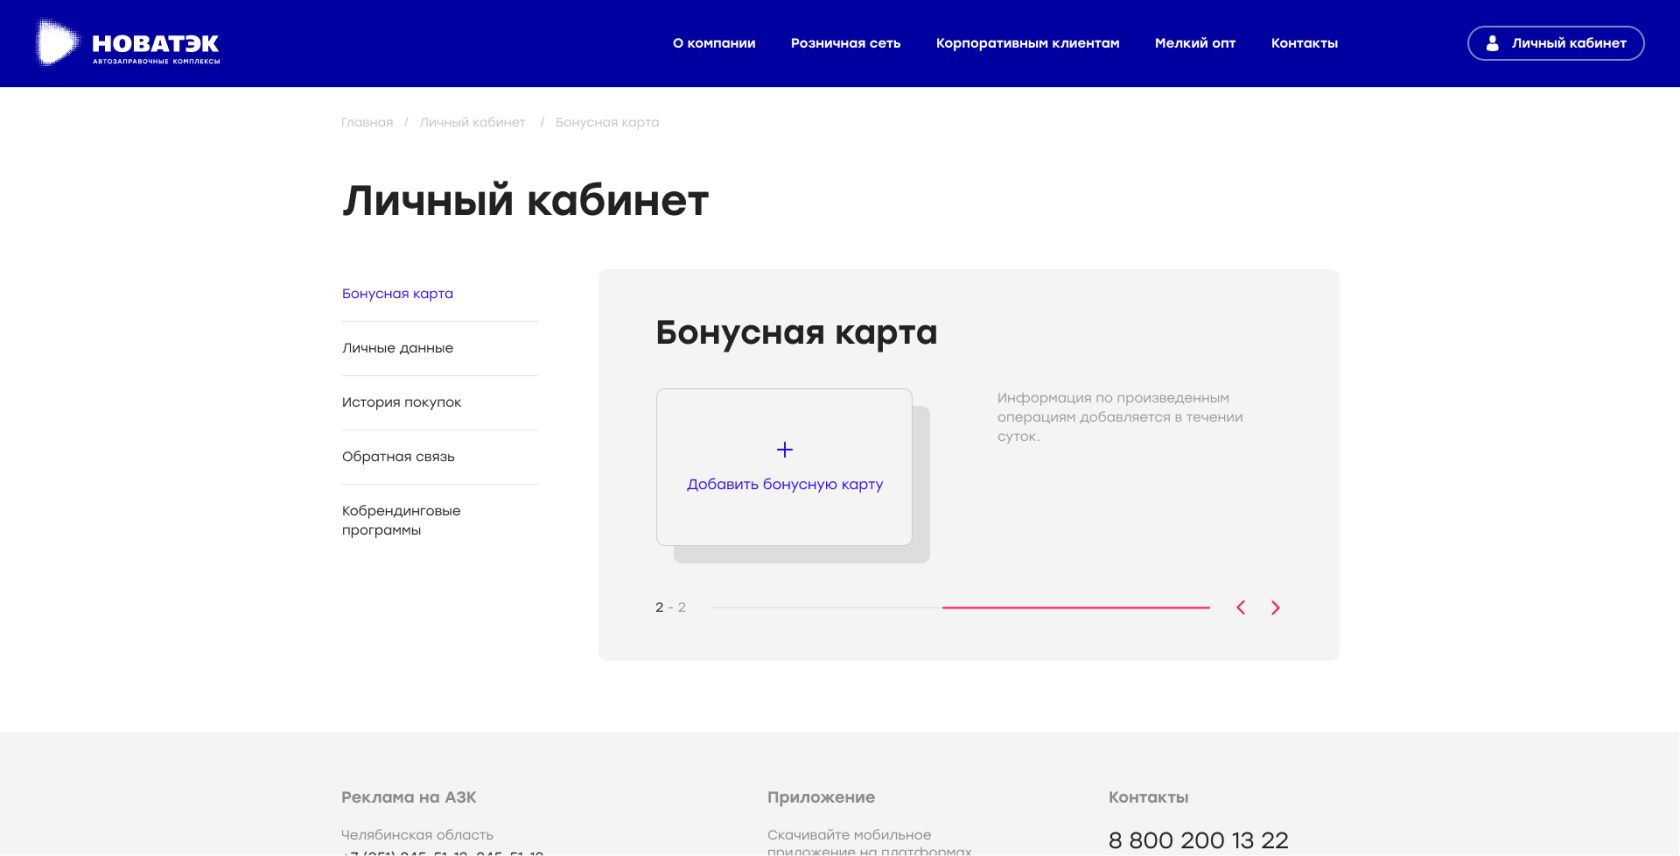
Task: Select Обратная связь sidebar item
Action: pos(398,457)
